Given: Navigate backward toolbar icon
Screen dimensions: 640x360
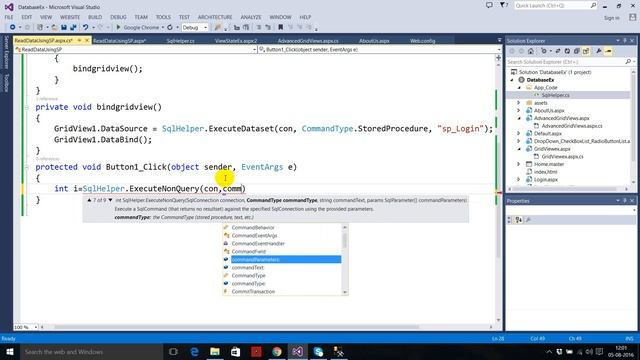Looking at the screenshot, I should point(12,27).
